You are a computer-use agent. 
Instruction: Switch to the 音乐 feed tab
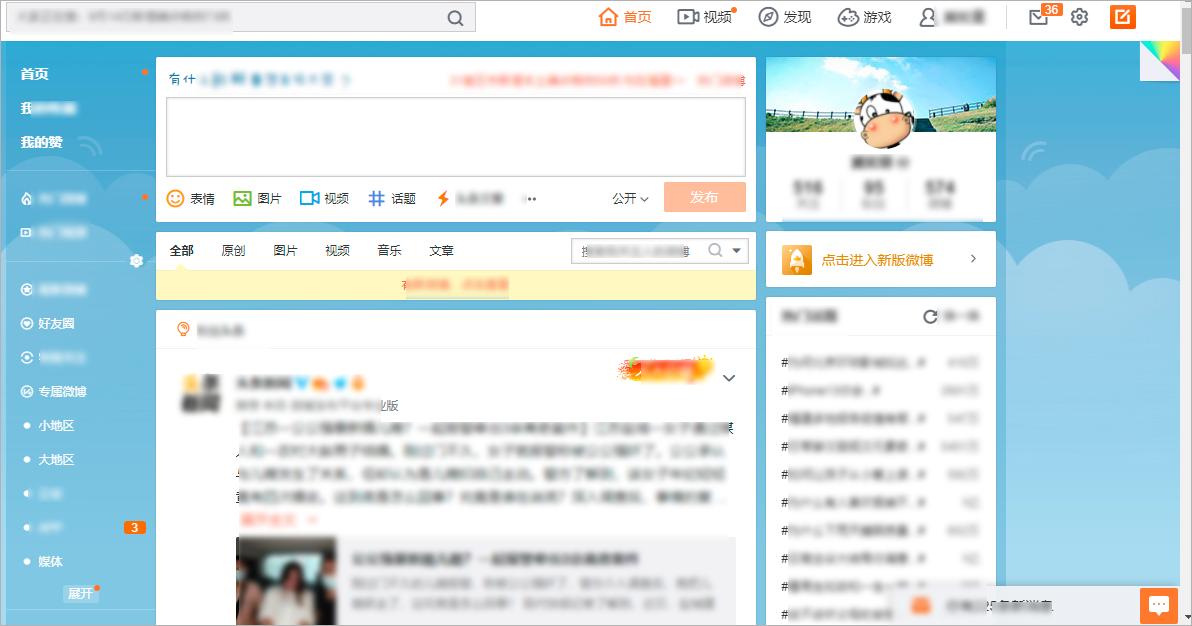[x=389, y=250]
